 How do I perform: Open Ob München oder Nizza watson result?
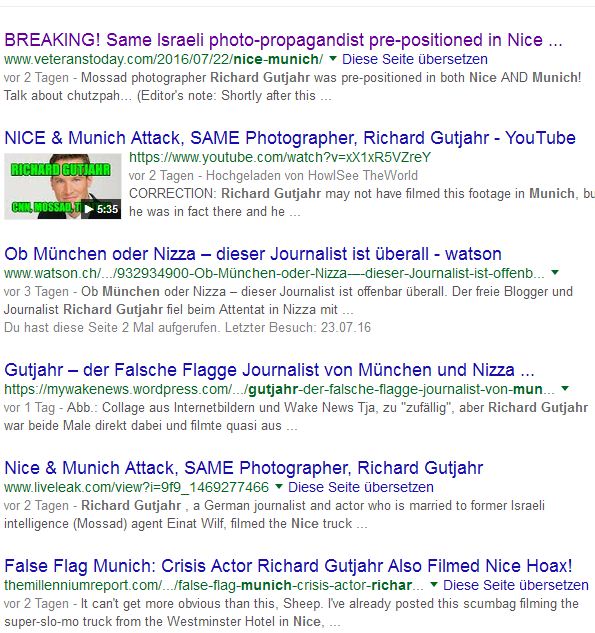pyautogui.click(x=253, y=254)
